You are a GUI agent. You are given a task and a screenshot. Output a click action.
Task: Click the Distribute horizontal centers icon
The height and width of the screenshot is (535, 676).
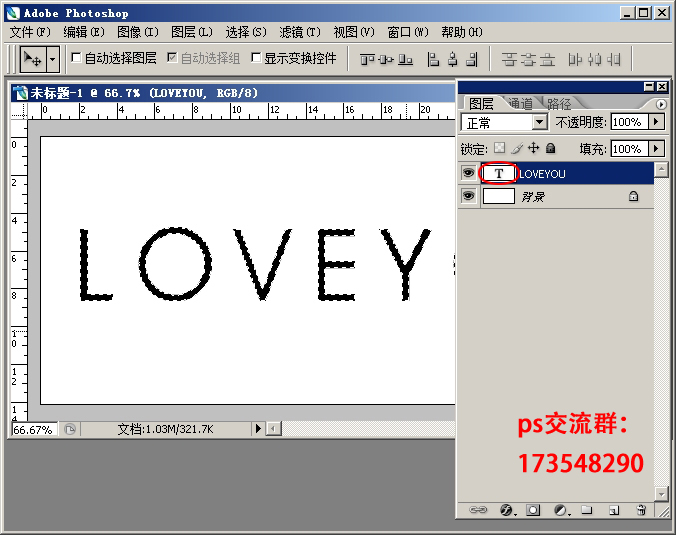595,59
